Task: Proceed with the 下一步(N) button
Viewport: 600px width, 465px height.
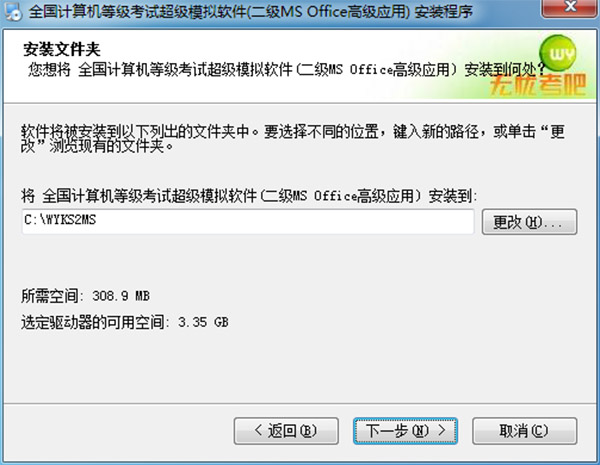Action: (406, 431)
